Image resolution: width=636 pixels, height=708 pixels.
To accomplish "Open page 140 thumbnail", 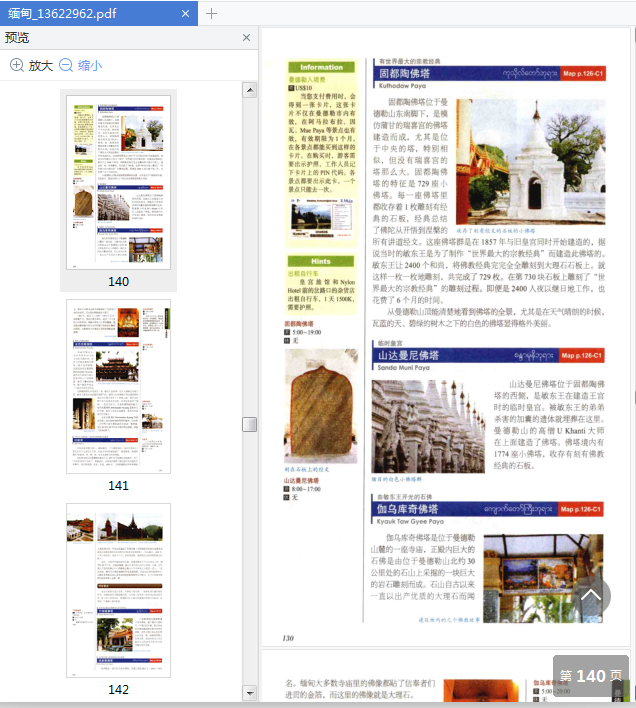I will click(118, 182).
